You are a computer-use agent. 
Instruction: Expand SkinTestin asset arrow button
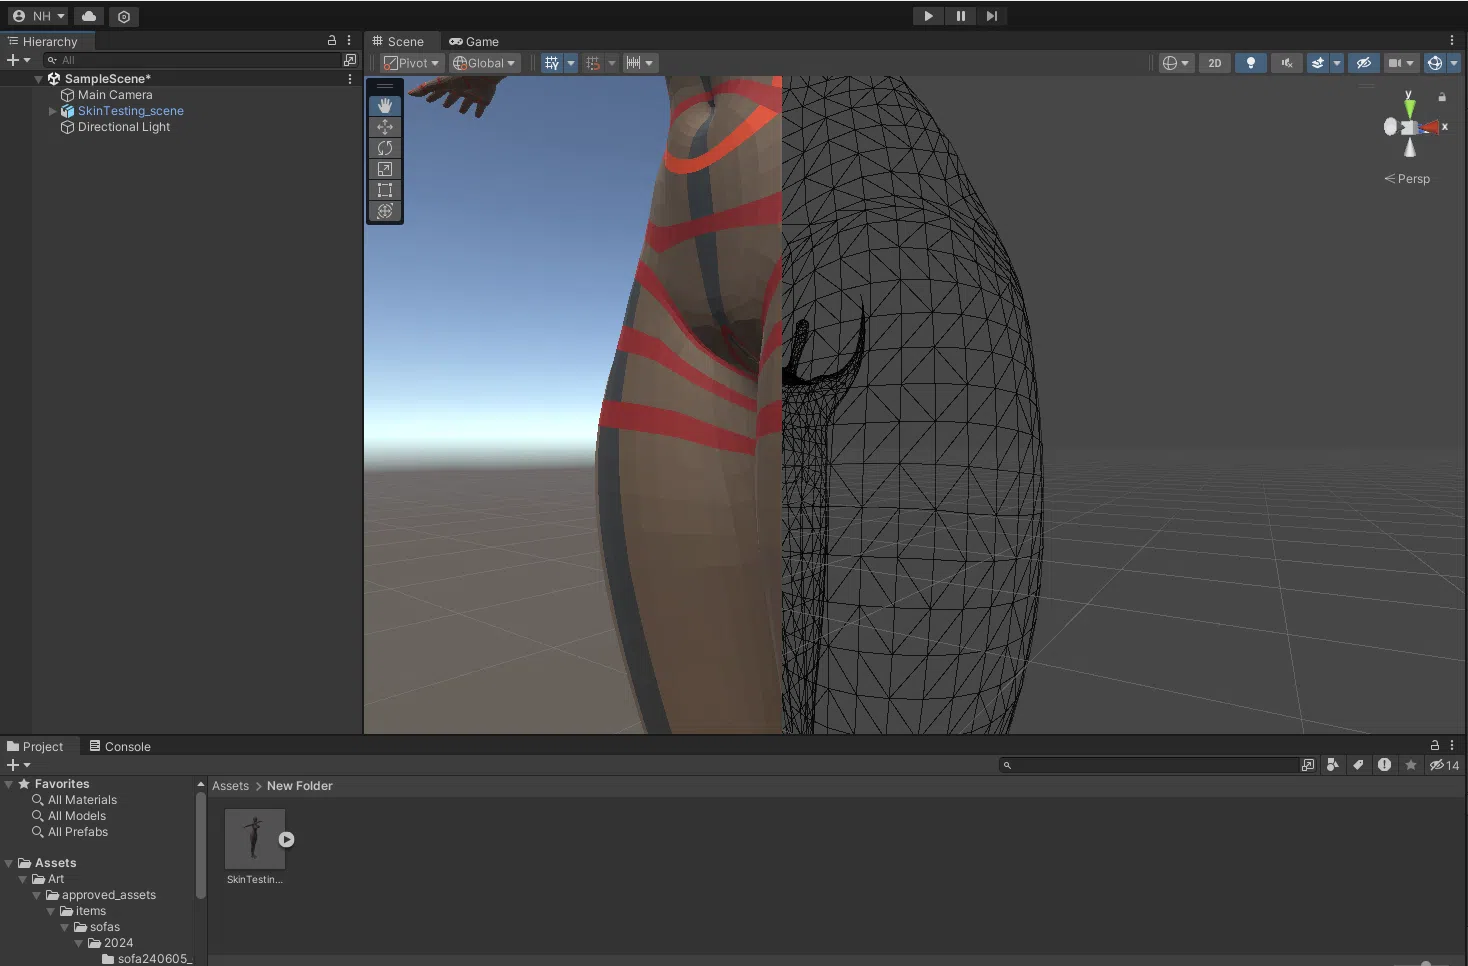pyautogui.click(x=287, y=840)
